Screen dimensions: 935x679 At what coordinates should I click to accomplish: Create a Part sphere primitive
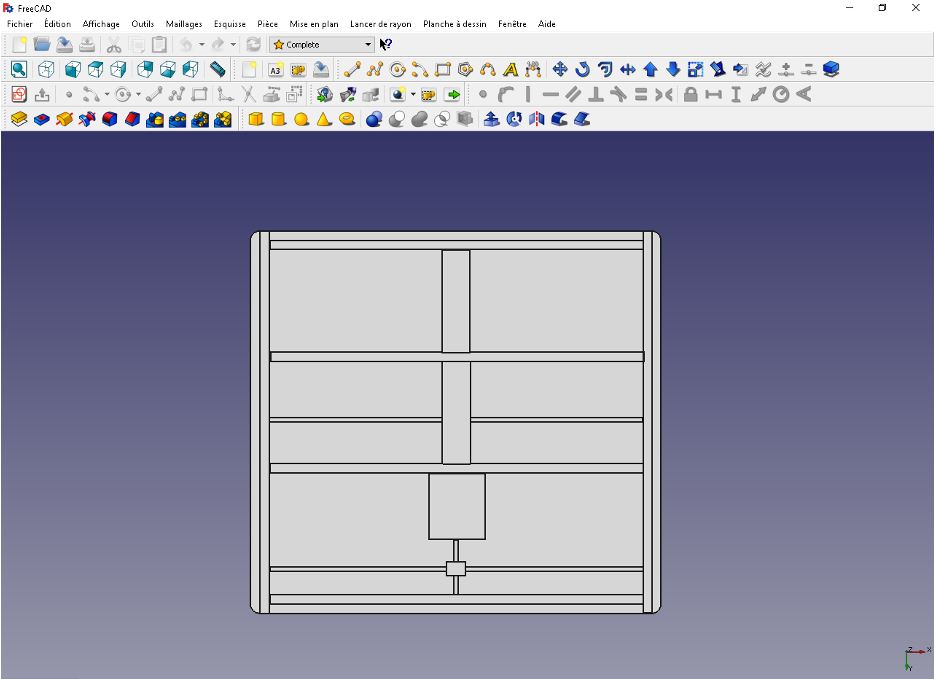[x=301, y=119]
